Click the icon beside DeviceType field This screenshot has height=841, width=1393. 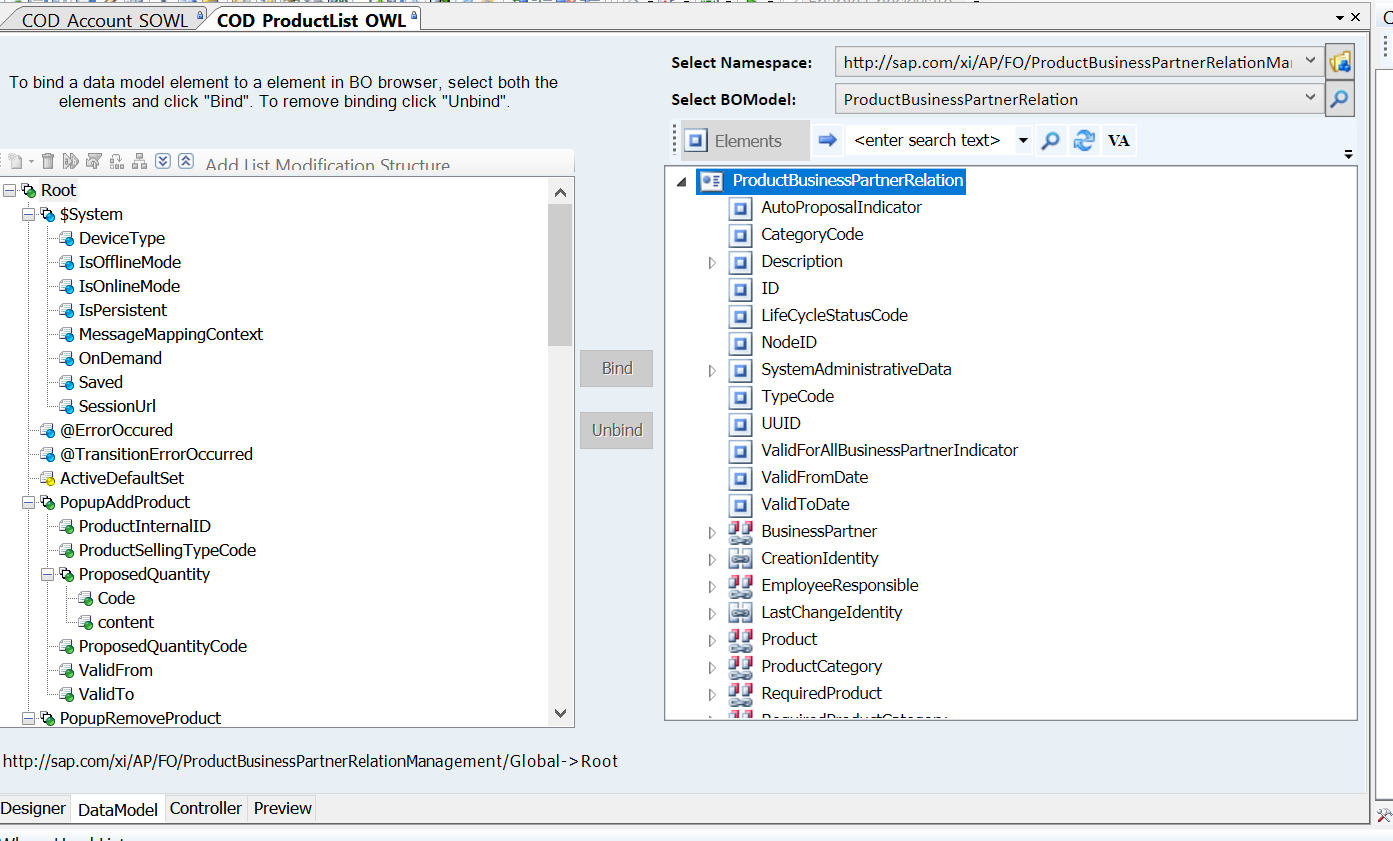66,238
